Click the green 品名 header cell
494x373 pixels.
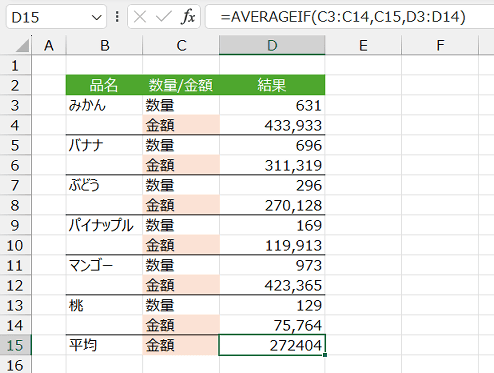tap(104, 85)
